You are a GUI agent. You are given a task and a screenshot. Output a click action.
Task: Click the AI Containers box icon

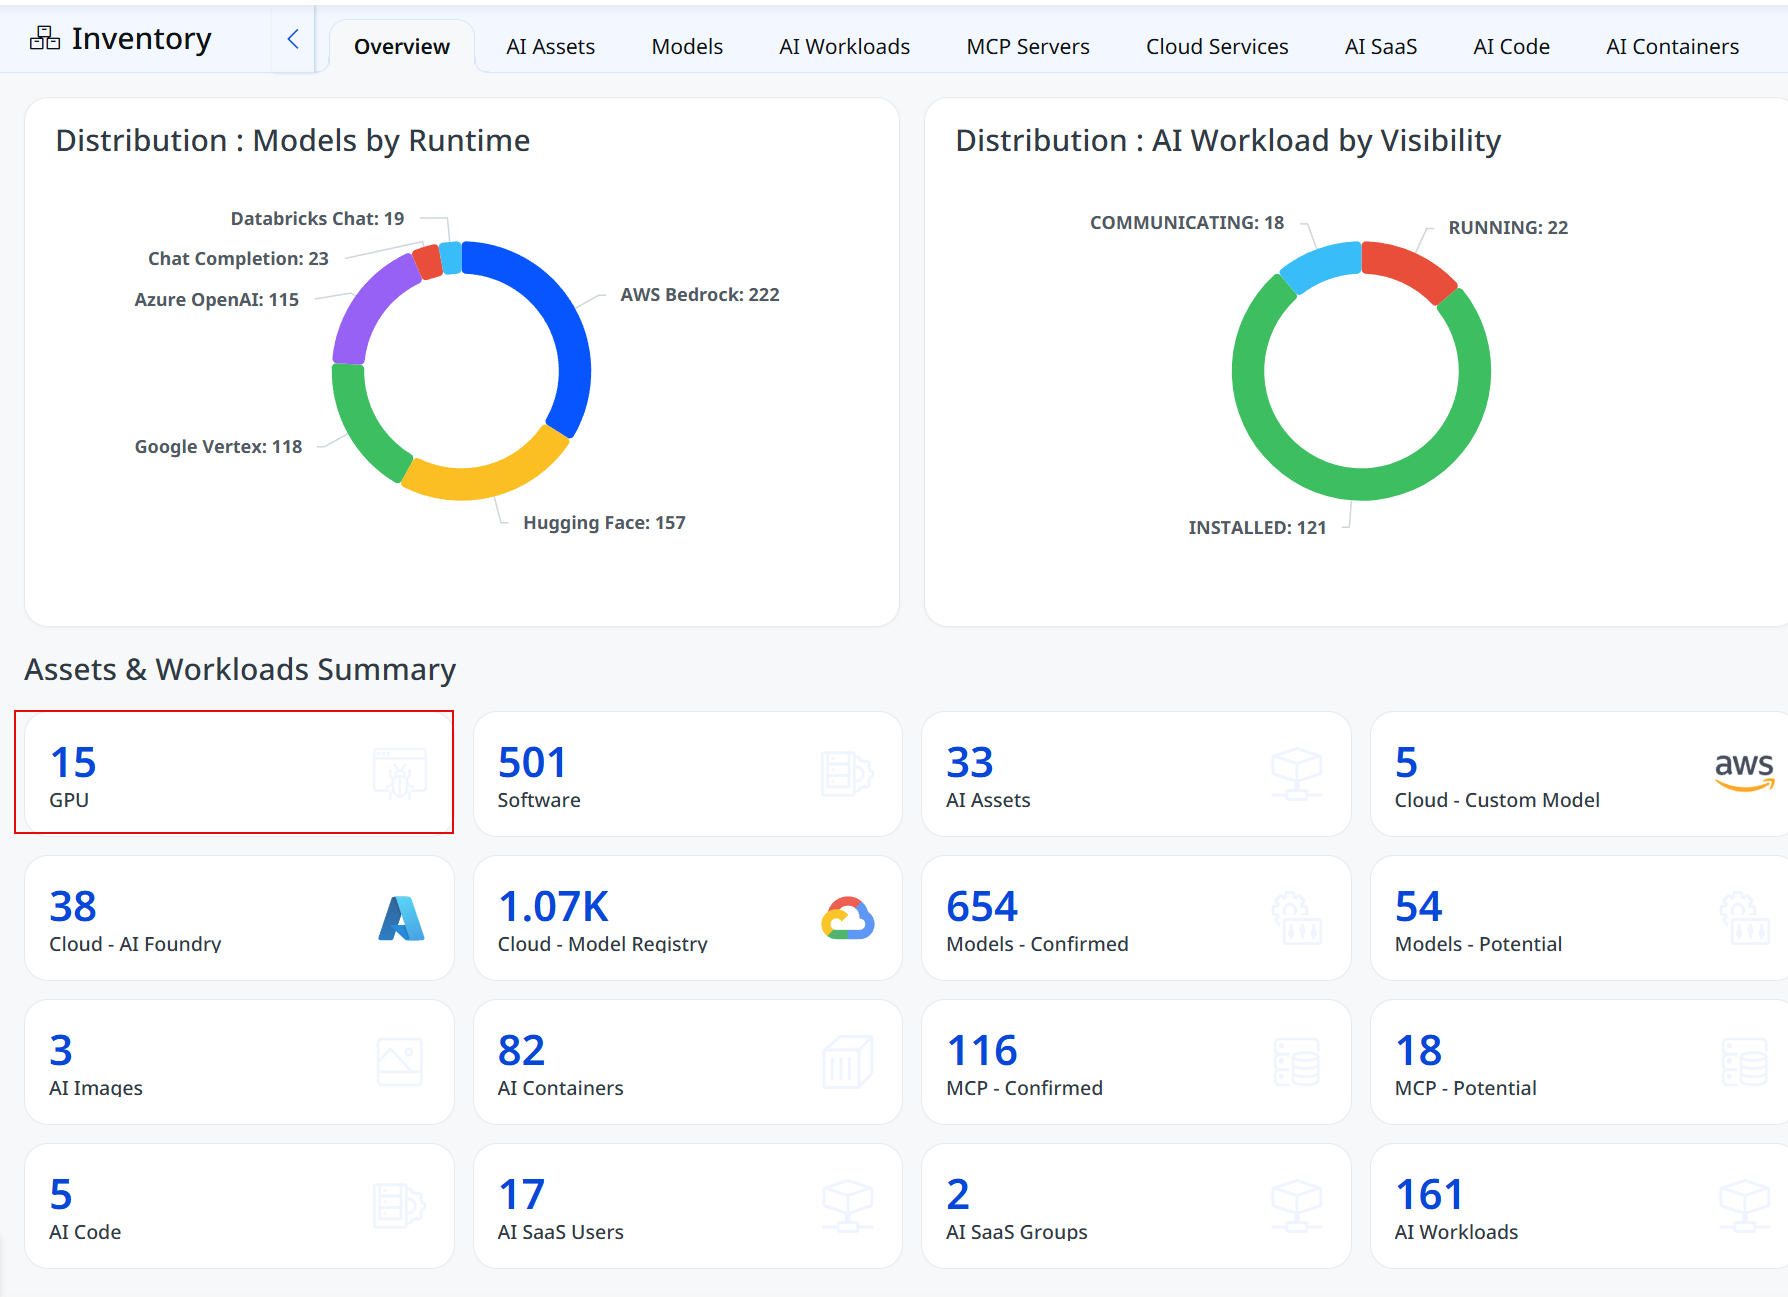(847, 1062)
